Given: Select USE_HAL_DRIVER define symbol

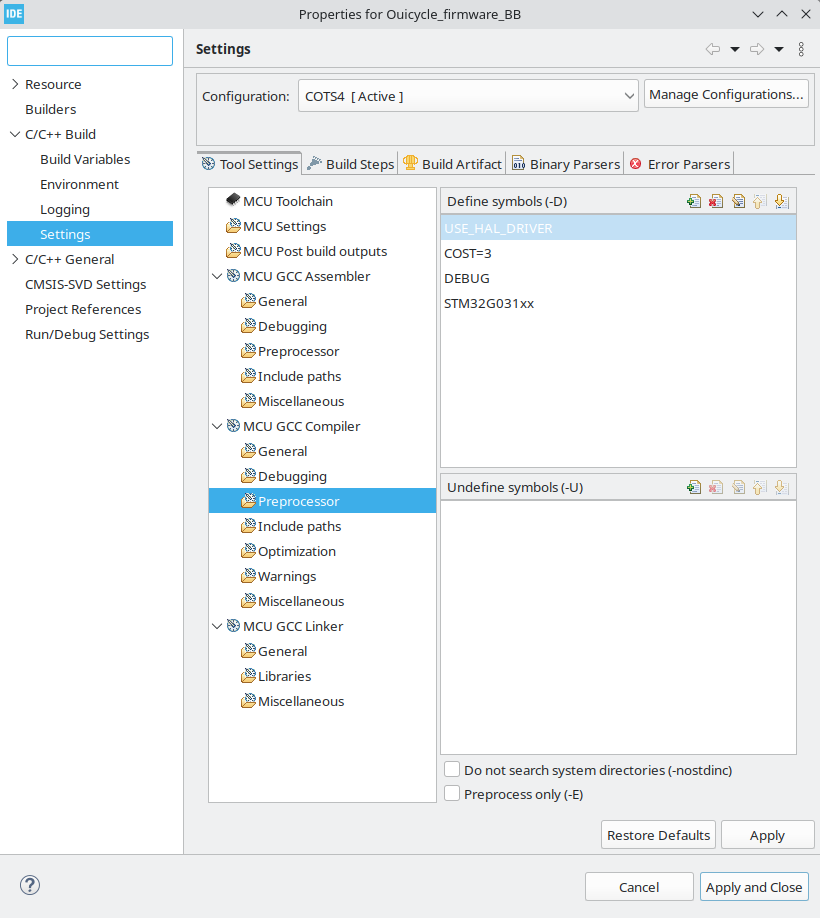Looking at the screenshot, I should tap(618, 228).
